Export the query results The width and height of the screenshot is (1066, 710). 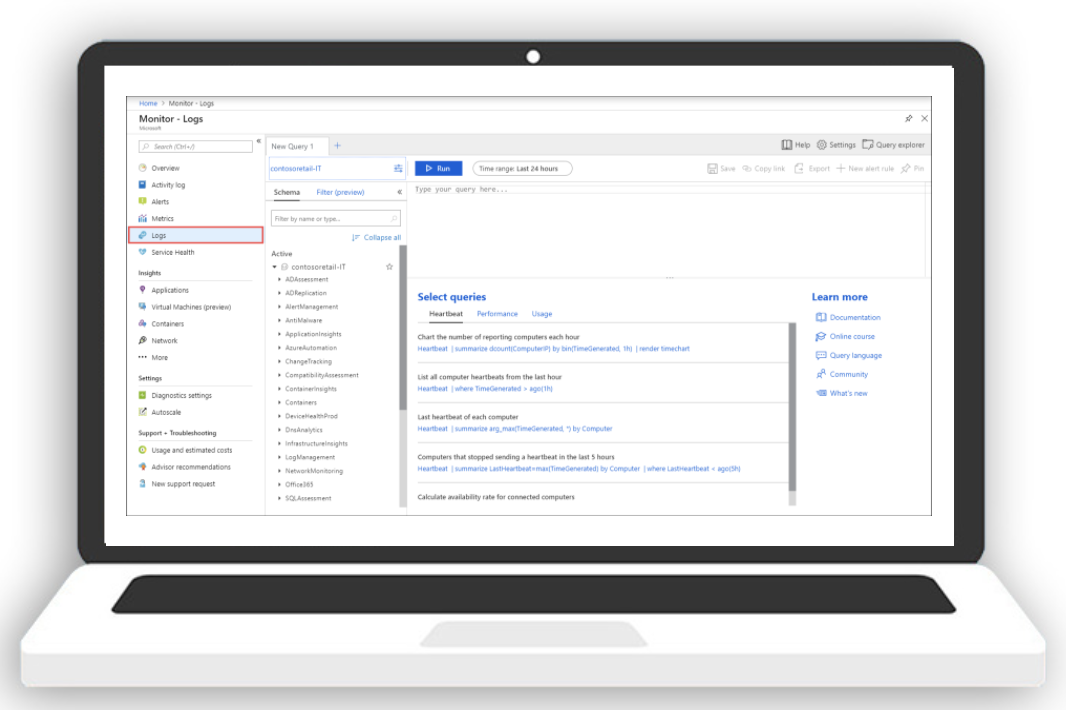point(812,169)
